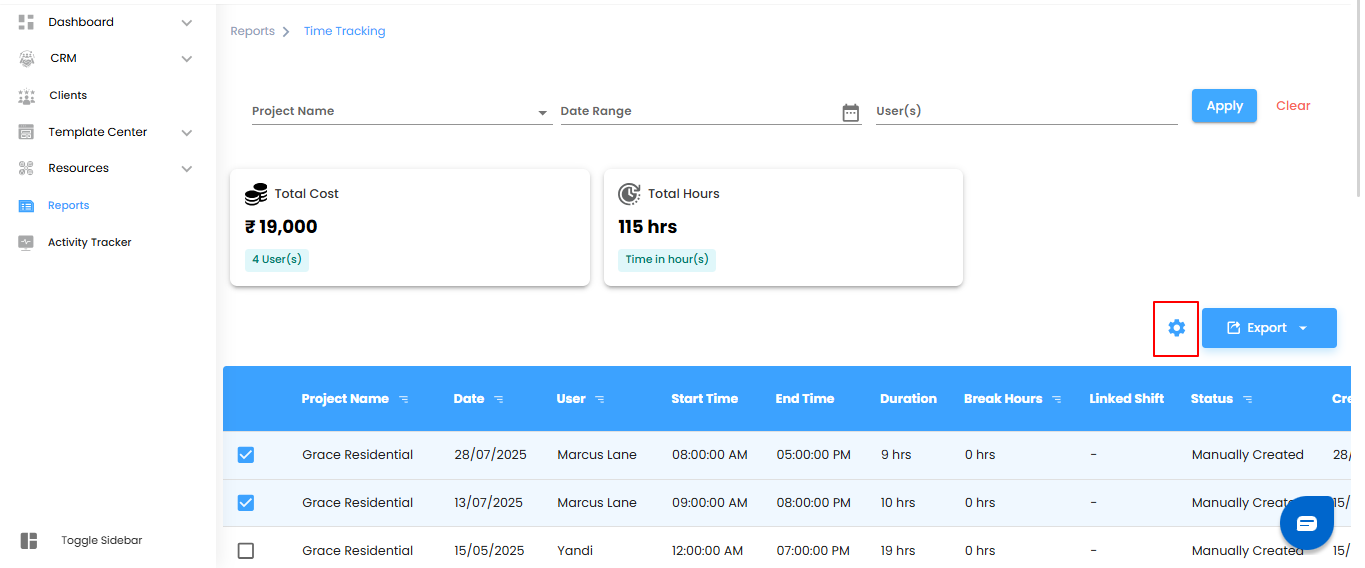Open the chat support bubble
The image size is (1365, 568).
pos(1307,523)
